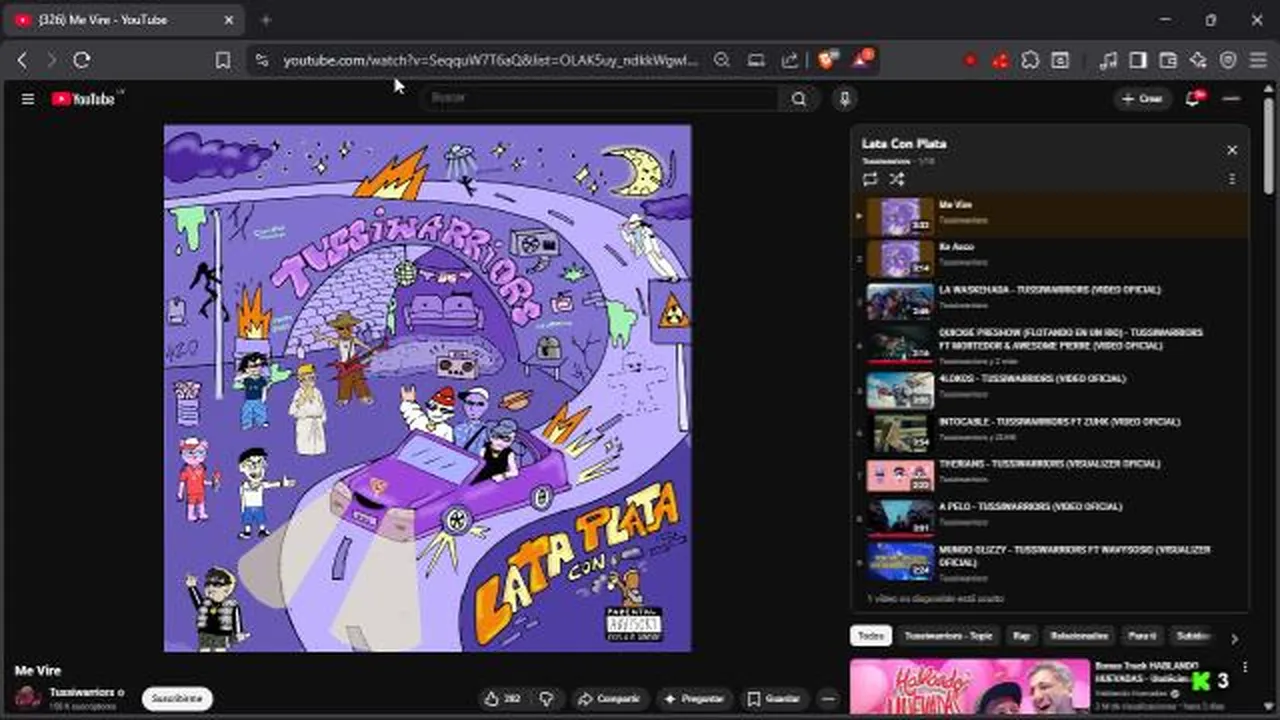Select the Para ti filter chip
This screenshot has height=720, width=1280.
(x=1143, y=636)
